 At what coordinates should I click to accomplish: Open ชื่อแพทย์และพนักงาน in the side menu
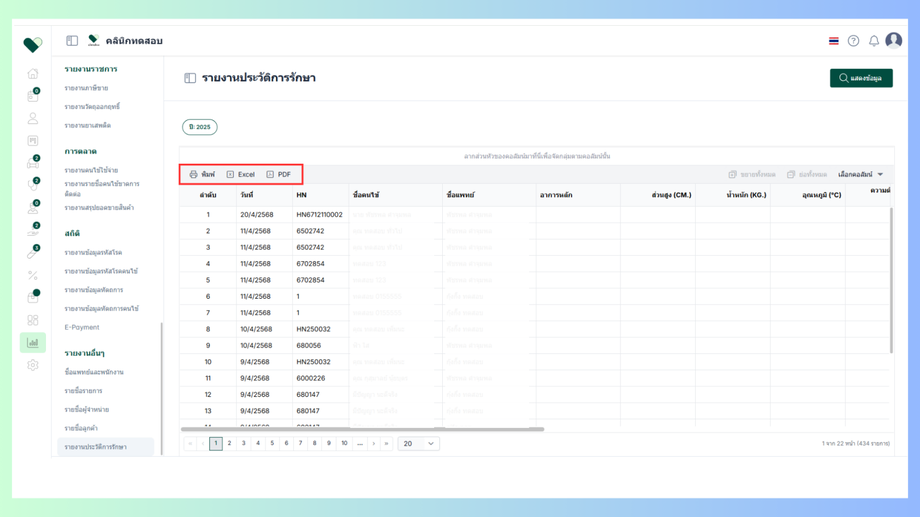pos(94,372)
